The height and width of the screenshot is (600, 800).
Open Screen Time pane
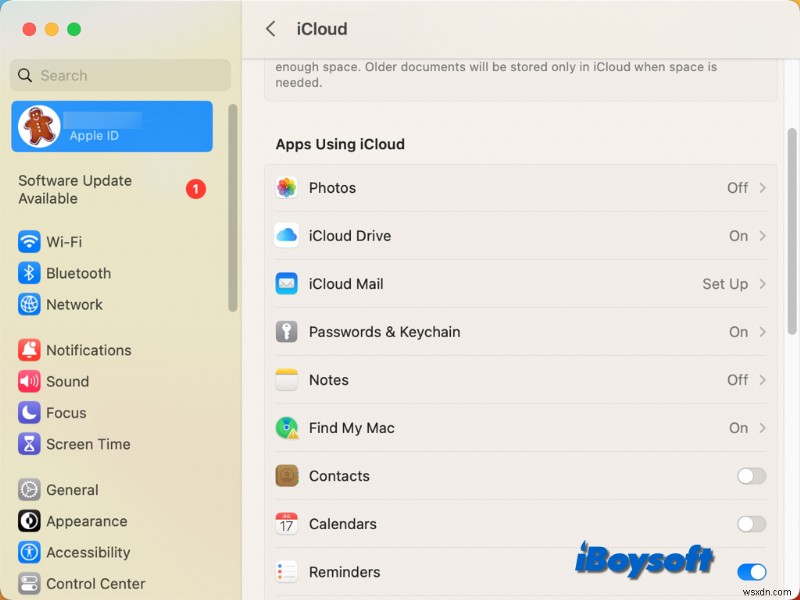pyautogui.click(x=88, y=444)
